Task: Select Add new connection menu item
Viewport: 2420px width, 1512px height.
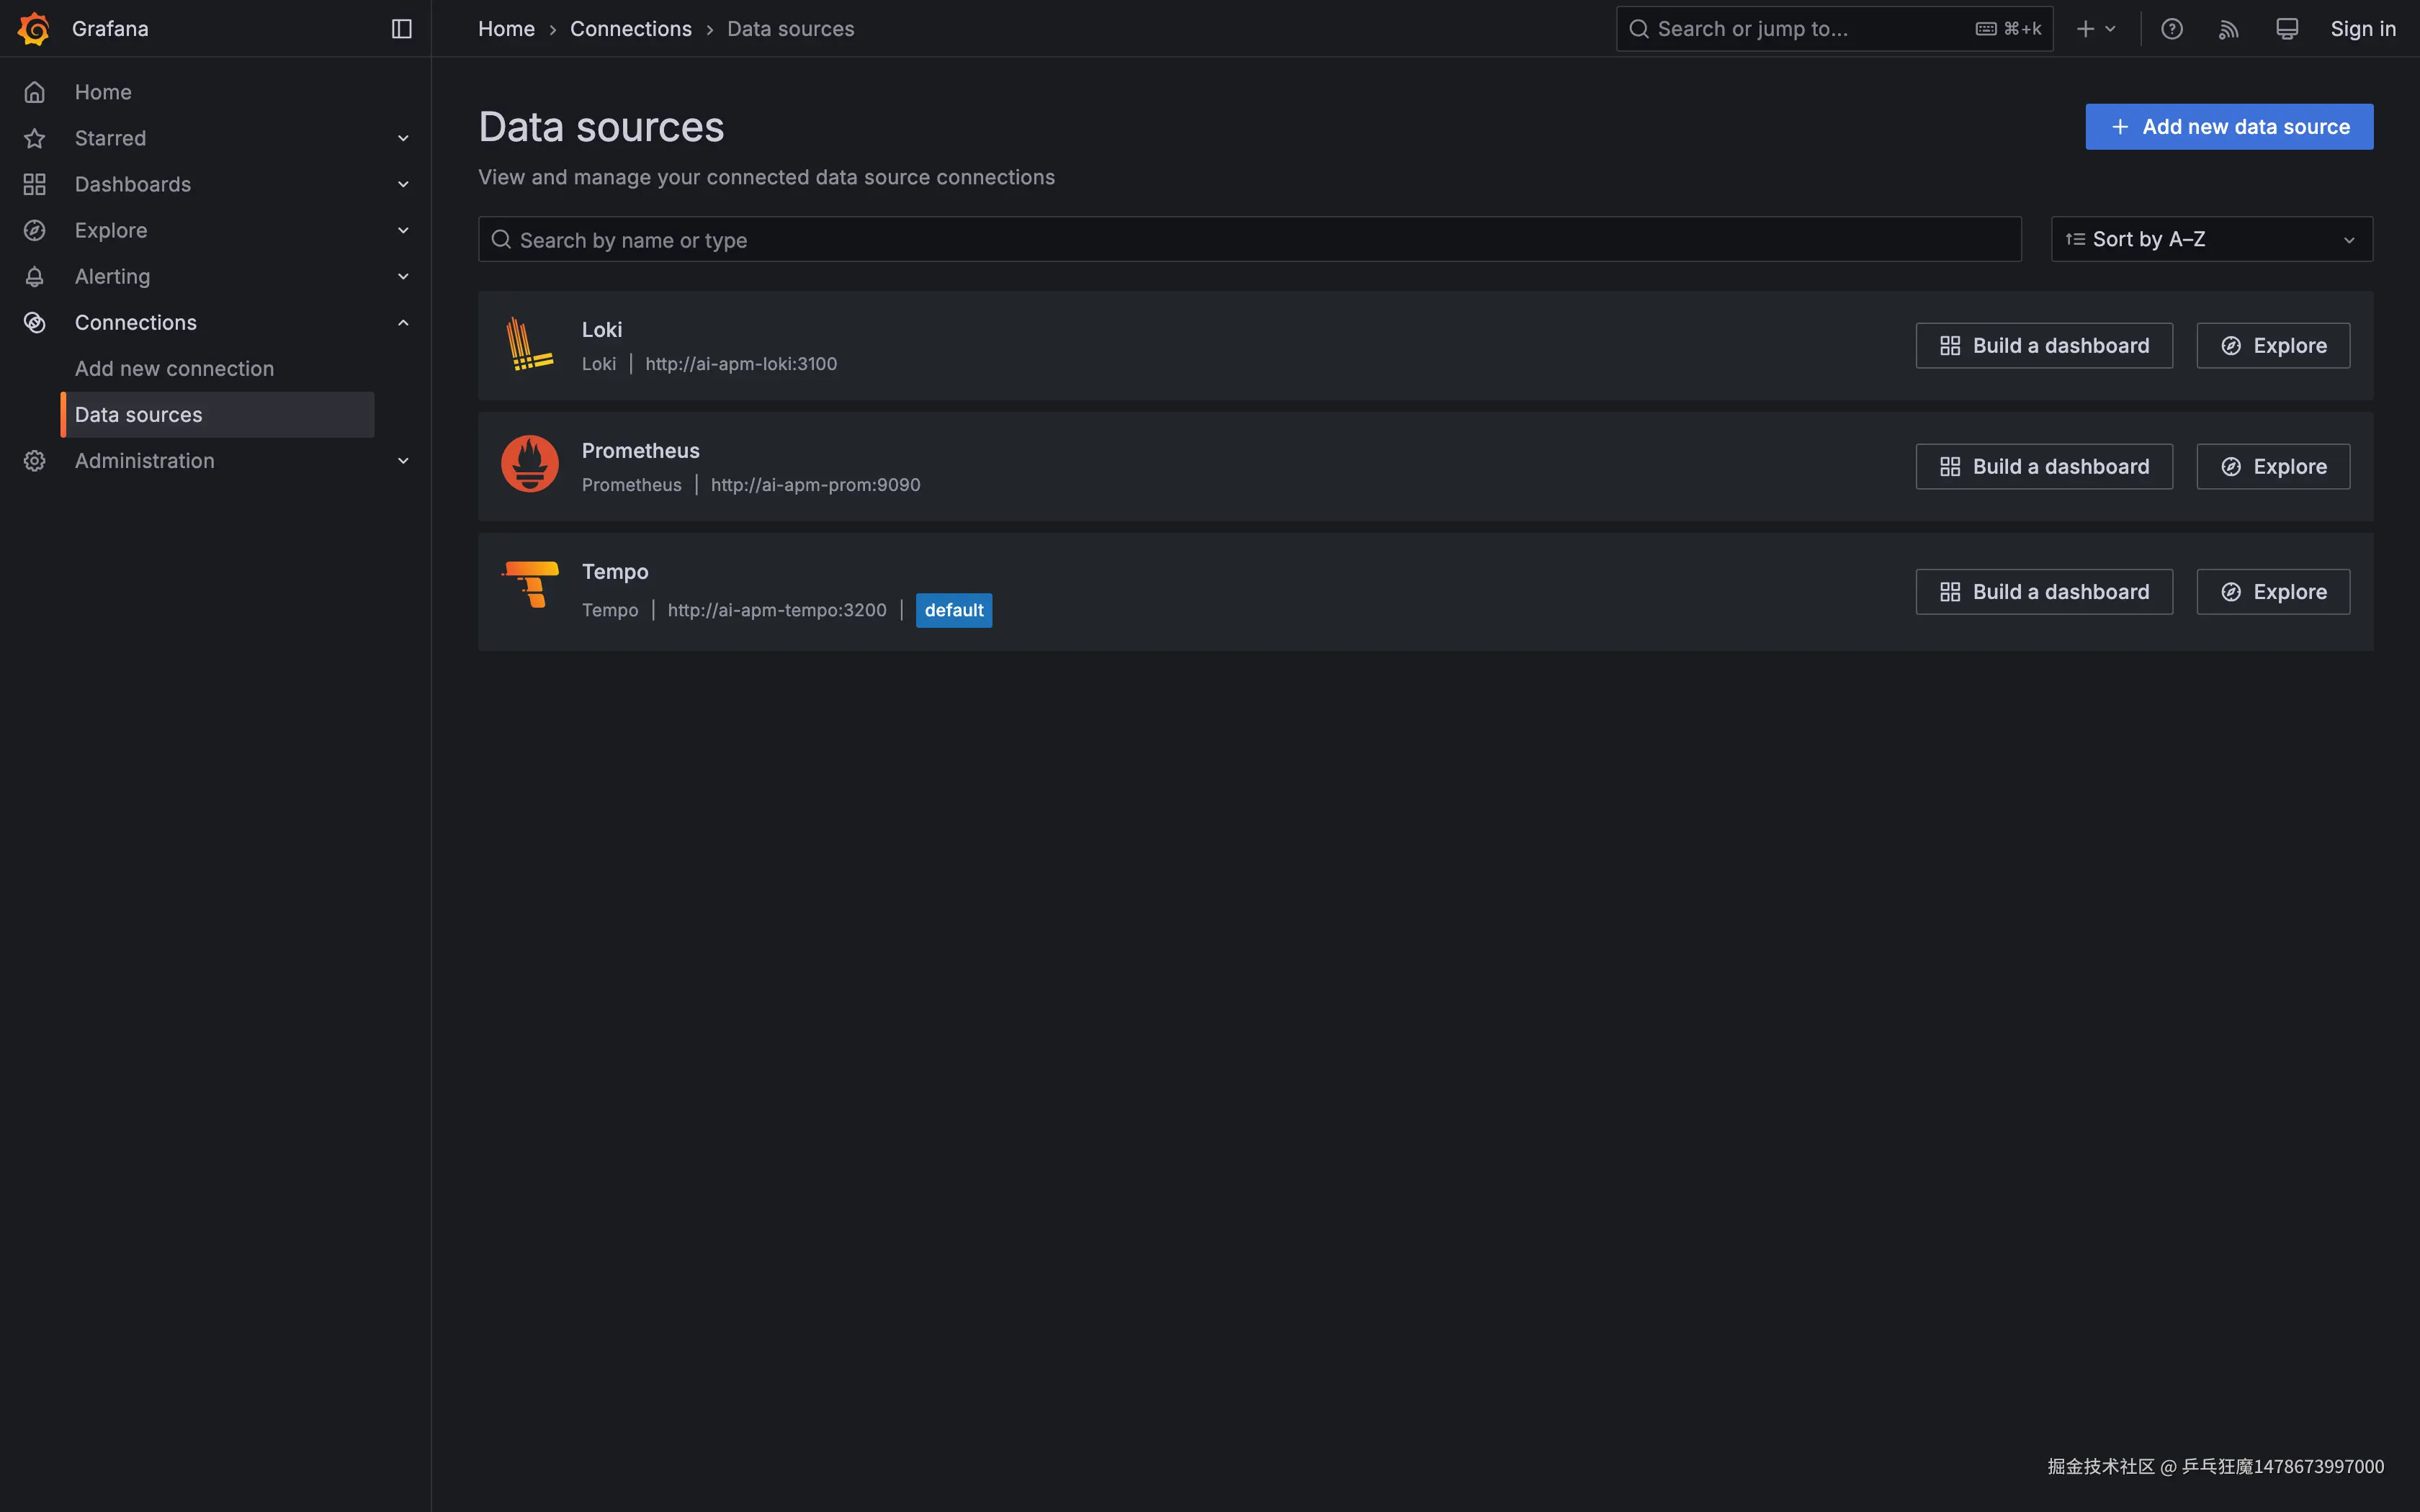Action: point(174,368)
